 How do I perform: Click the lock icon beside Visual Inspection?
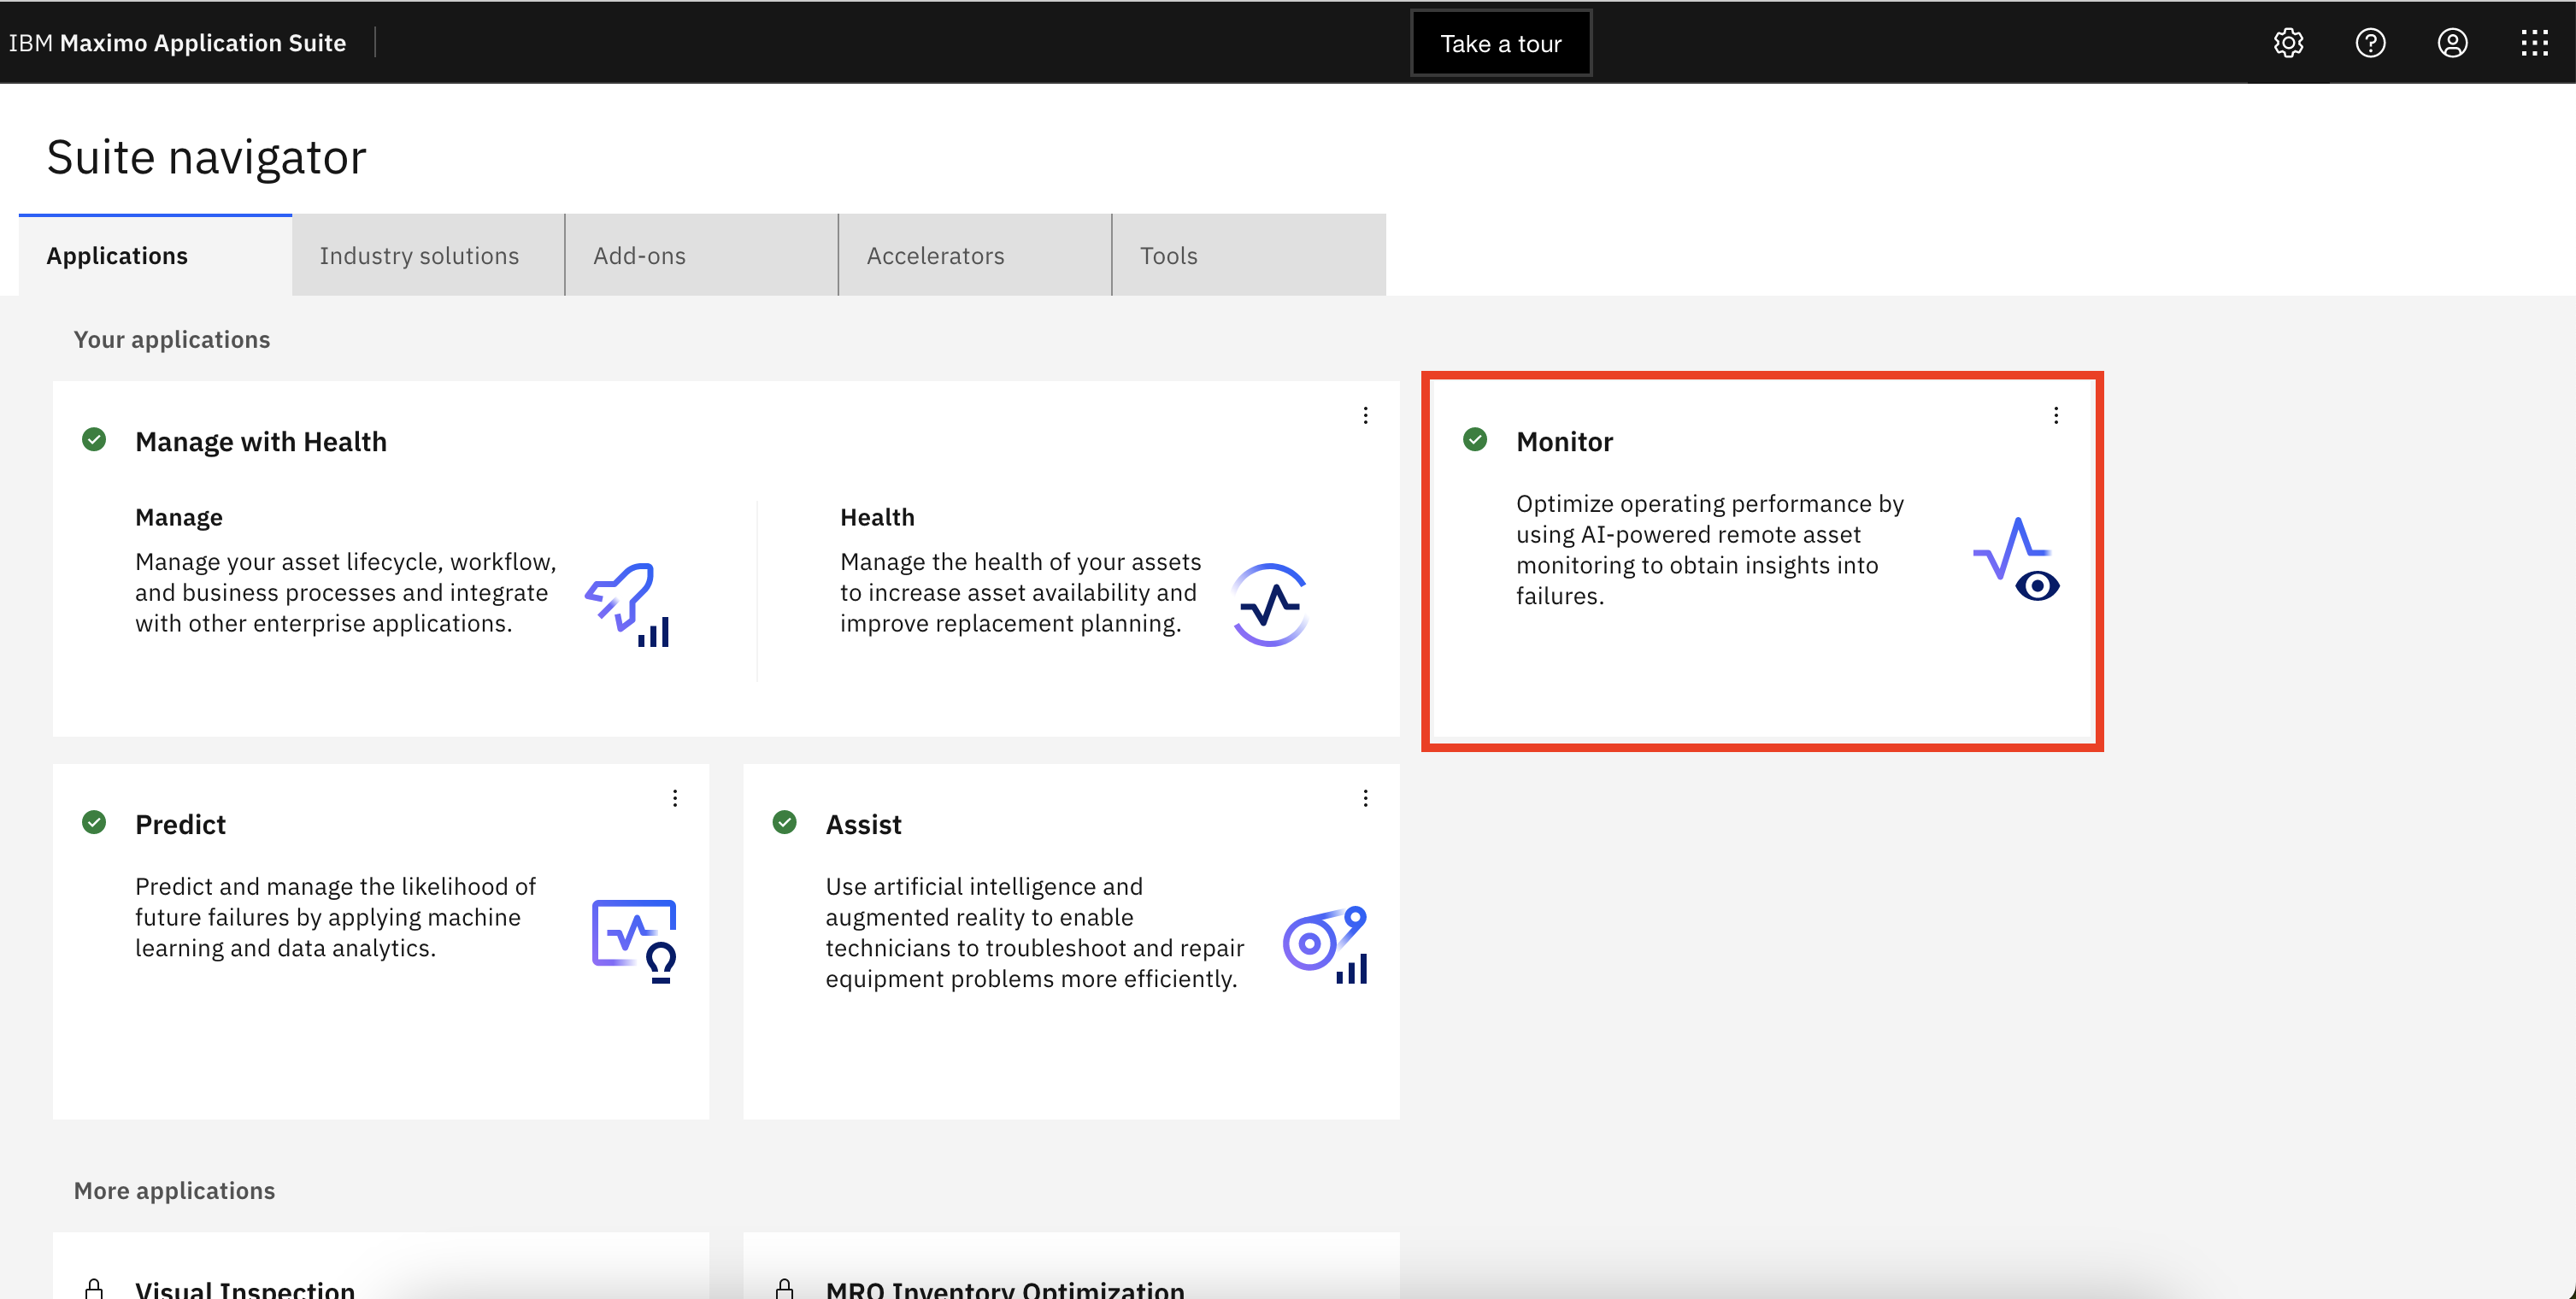(x=94, y=1288)
